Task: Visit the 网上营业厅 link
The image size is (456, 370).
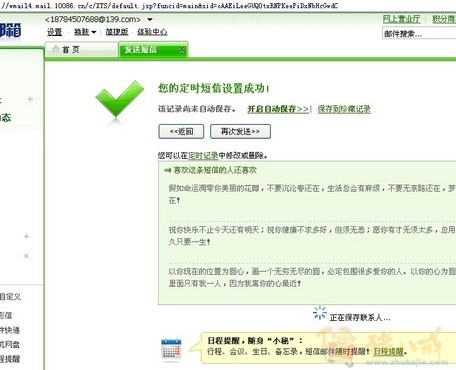Action: pos(401,19)
